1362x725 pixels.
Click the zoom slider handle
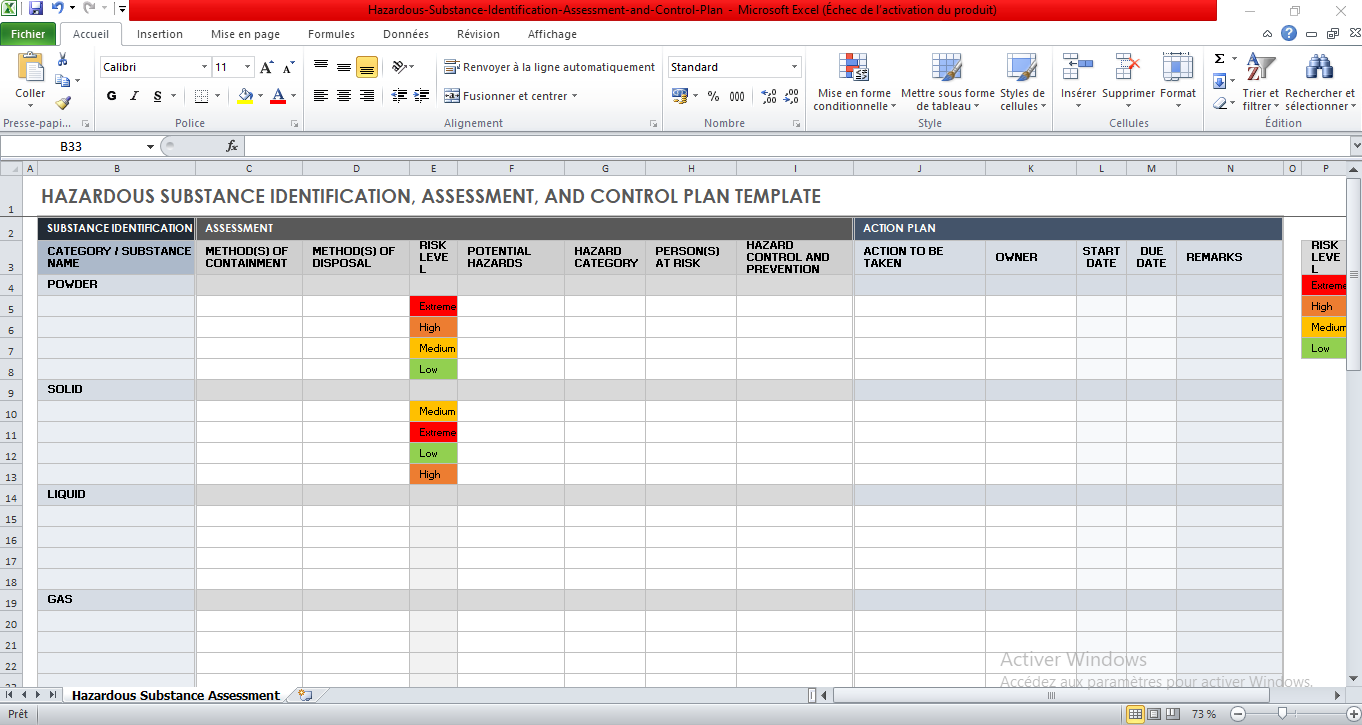[x=1284, y=714]
